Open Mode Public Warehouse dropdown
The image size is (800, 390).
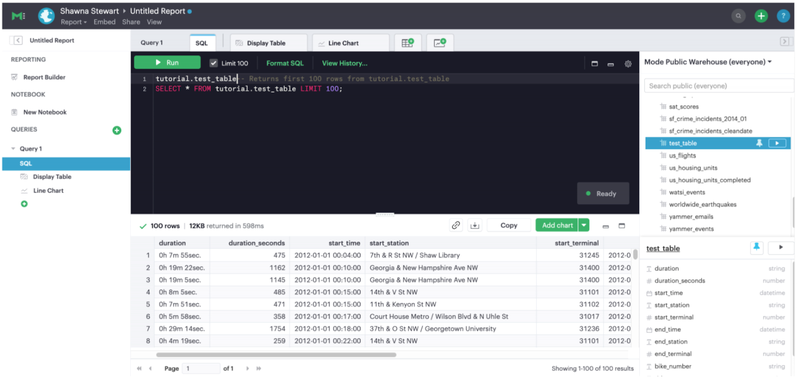(708, 62)
